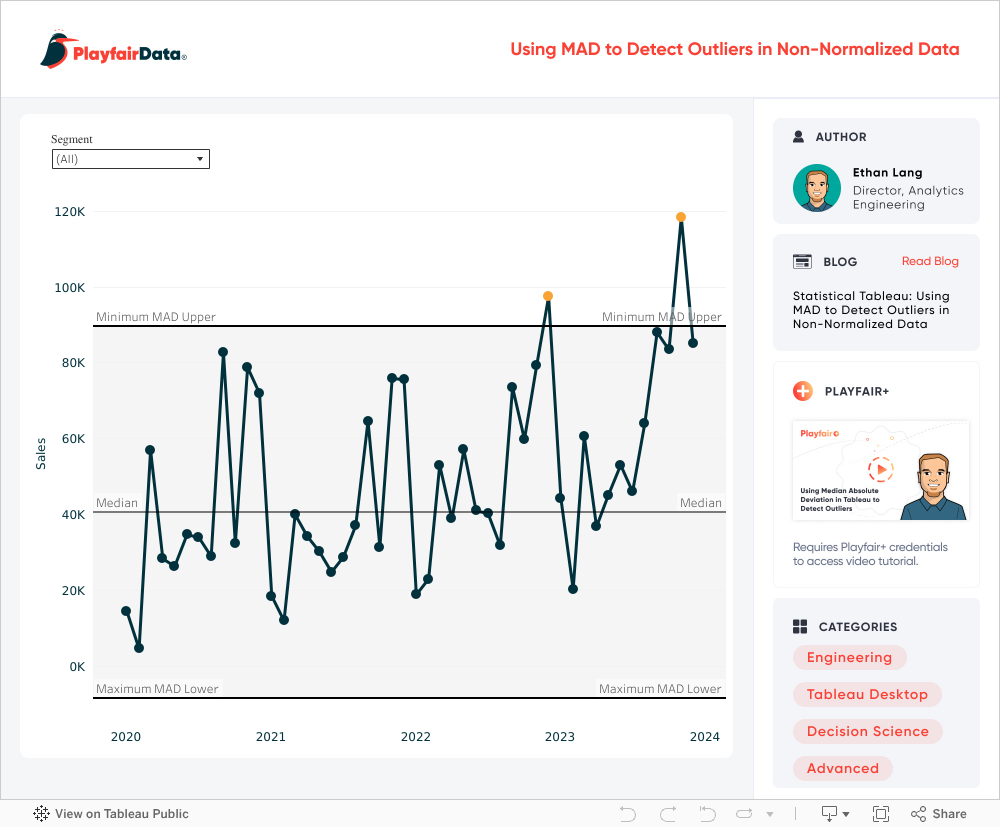The image size is (1000, 827).
Task: Enter full screen mode
Action: [881, 814]
